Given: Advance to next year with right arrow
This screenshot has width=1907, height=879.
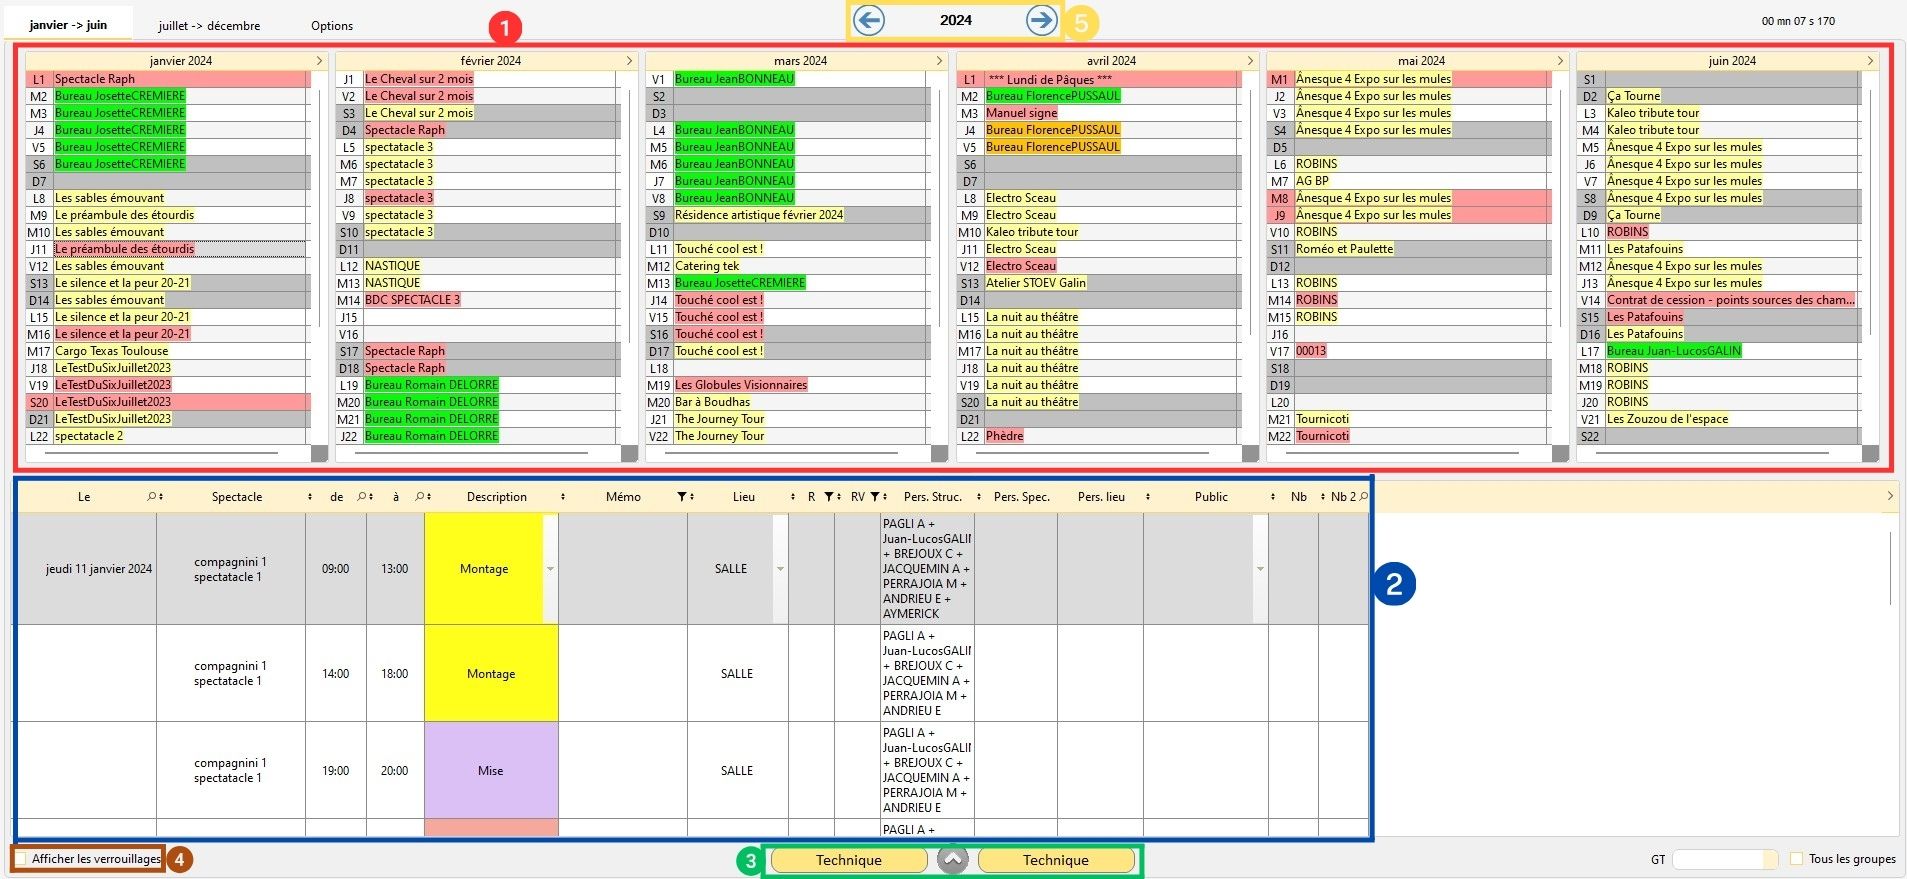Looking at the screenshot, I should click(x=1041, y=20).
